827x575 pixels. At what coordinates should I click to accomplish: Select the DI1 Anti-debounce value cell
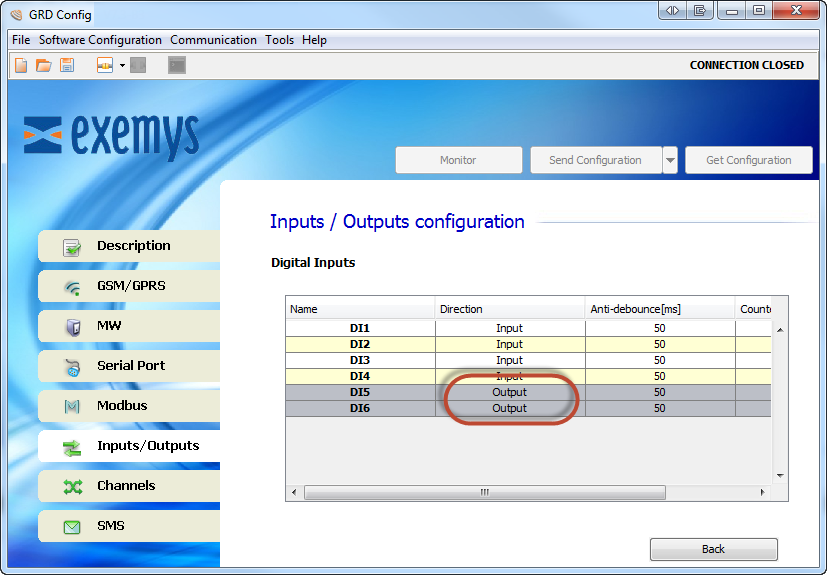coord(659,328)
